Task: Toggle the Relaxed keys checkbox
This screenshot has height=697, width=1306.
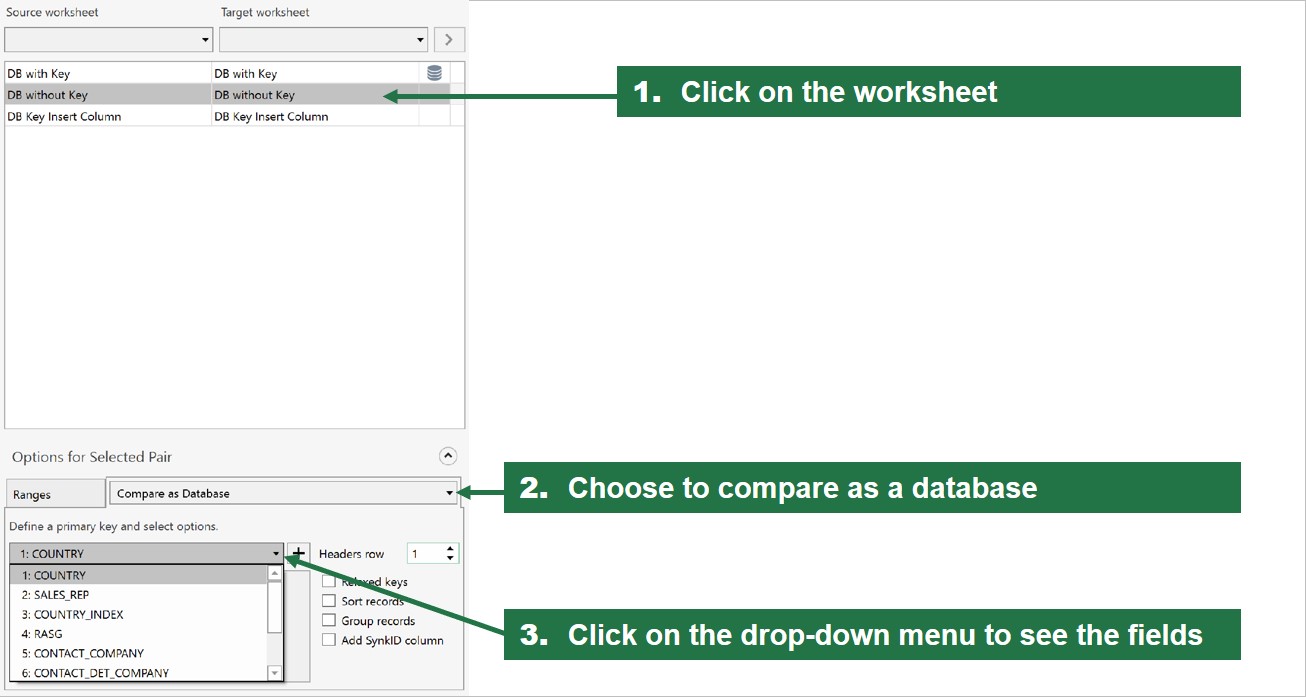Action: [328, 581]
